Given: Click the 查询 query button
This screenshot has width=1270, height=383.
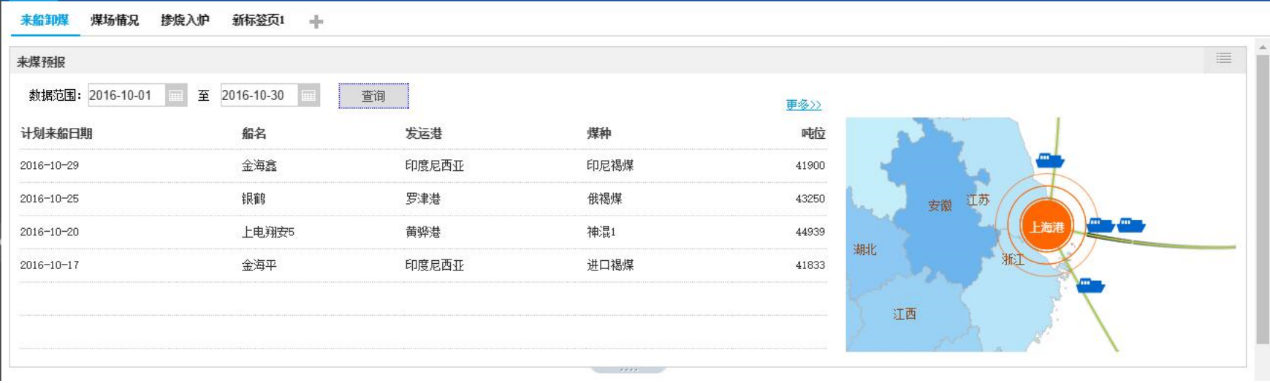Looking at the screenshot, I should [373, 96].
